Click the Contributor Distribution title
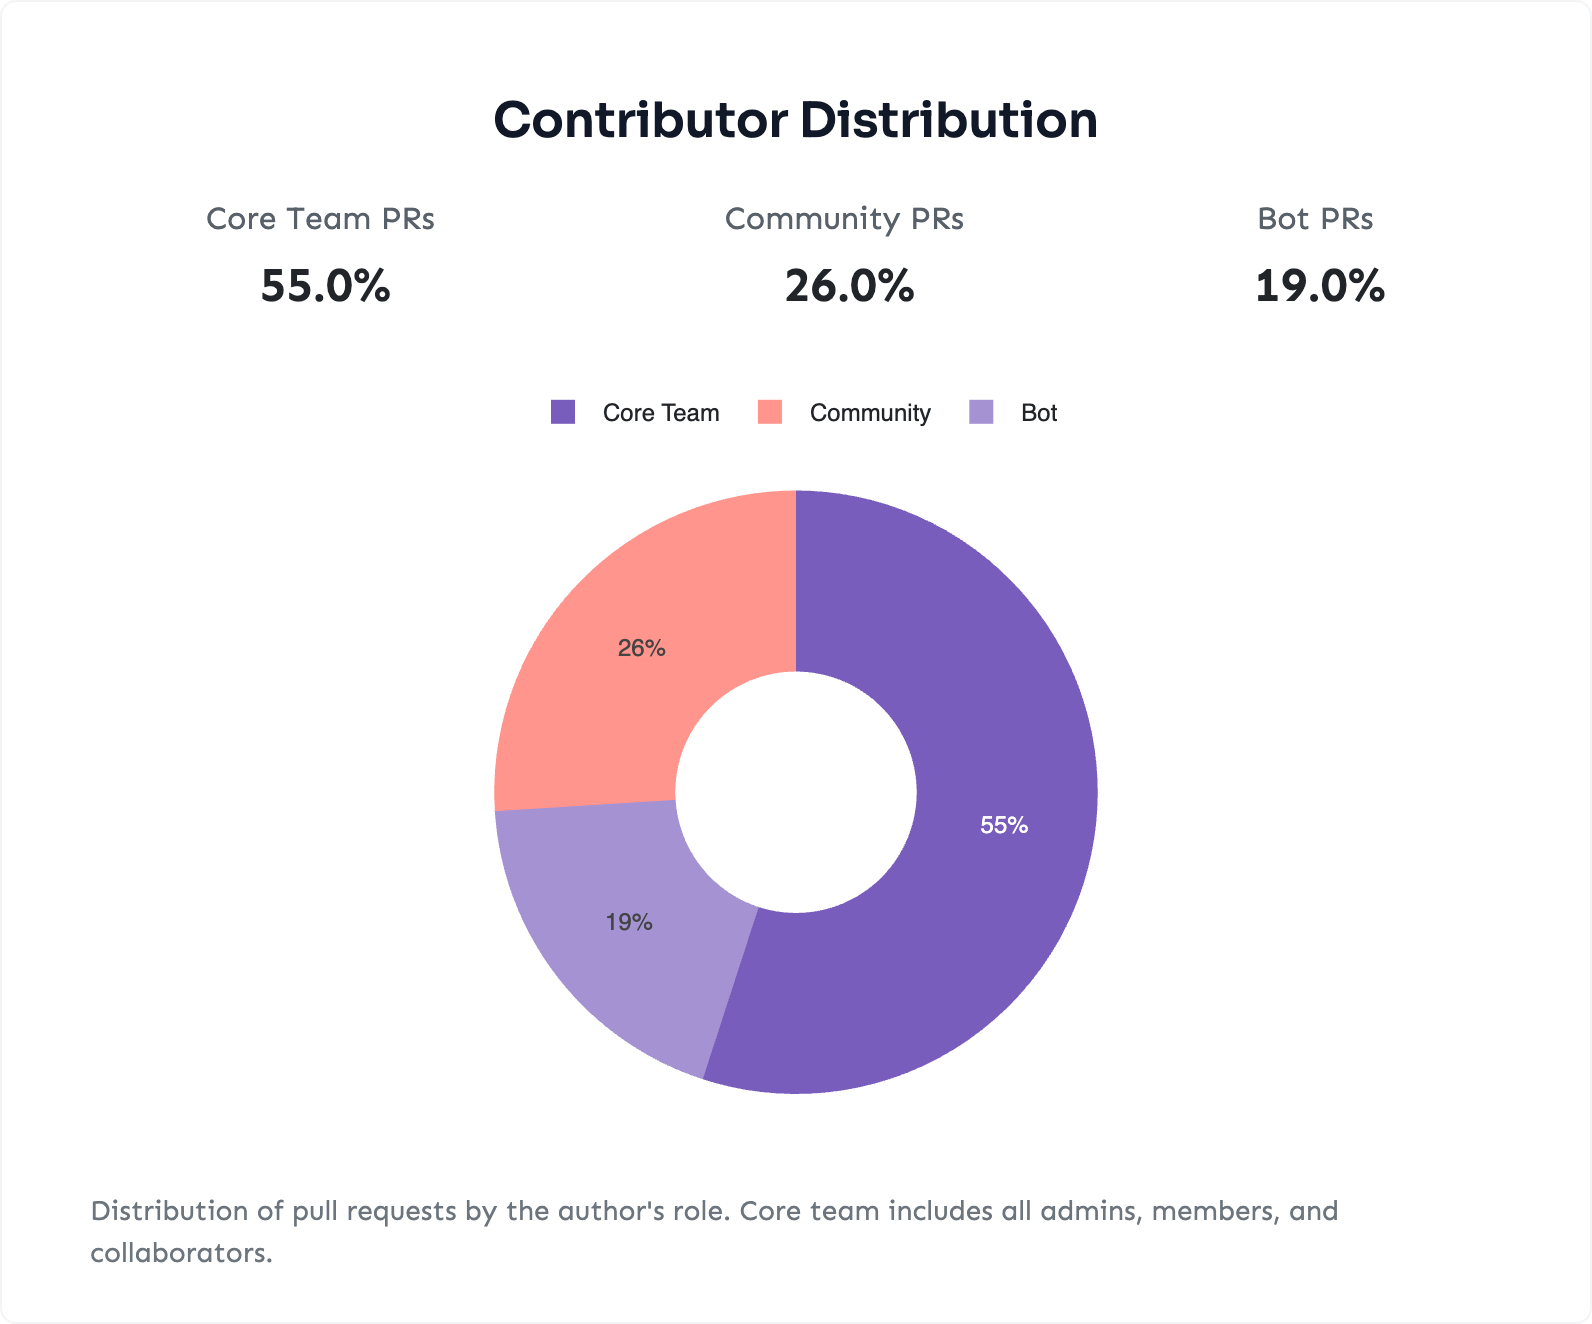The image size is (1592, 1324). click(x=795, y=120)
